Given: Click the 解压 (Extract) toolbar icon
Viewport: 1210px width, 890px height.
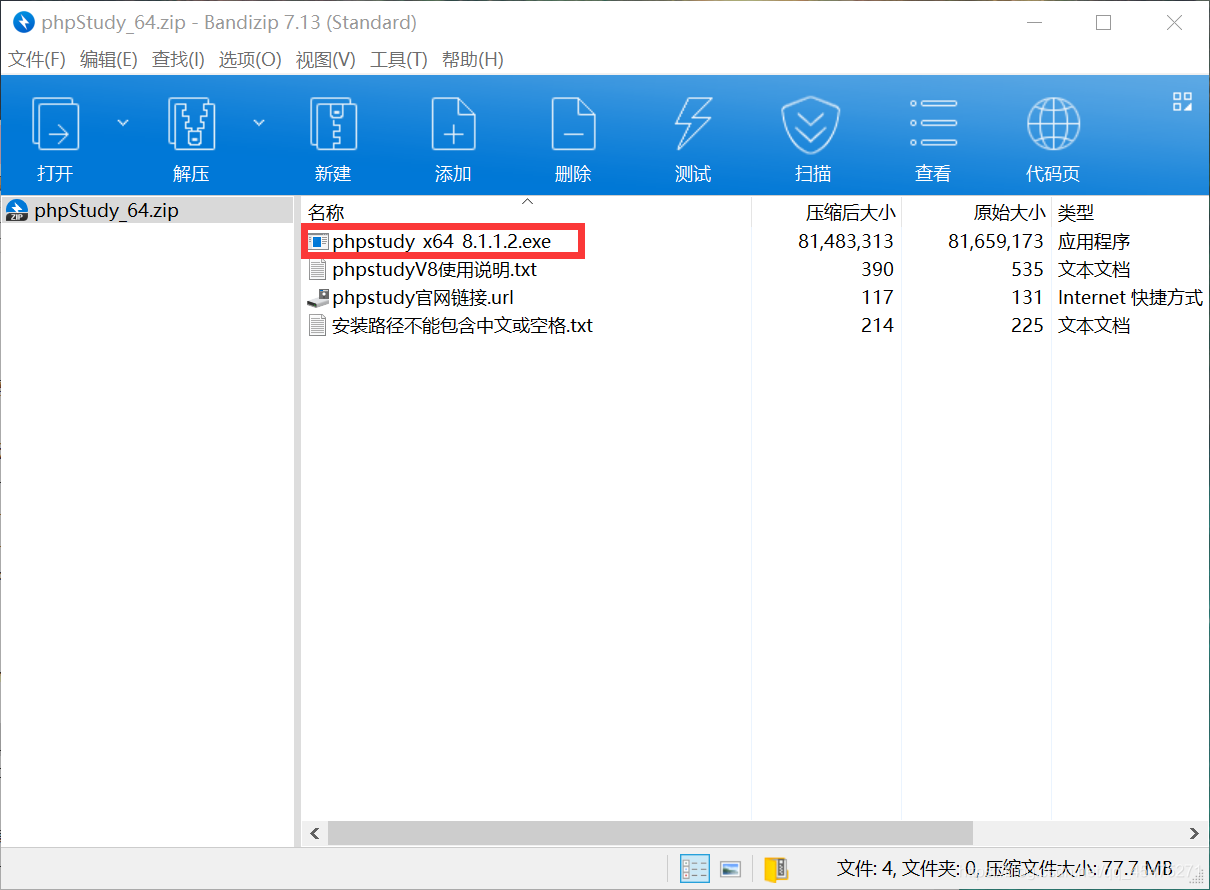Looking at the screenshot, I should pyautogui.click(x=191, y=123).
